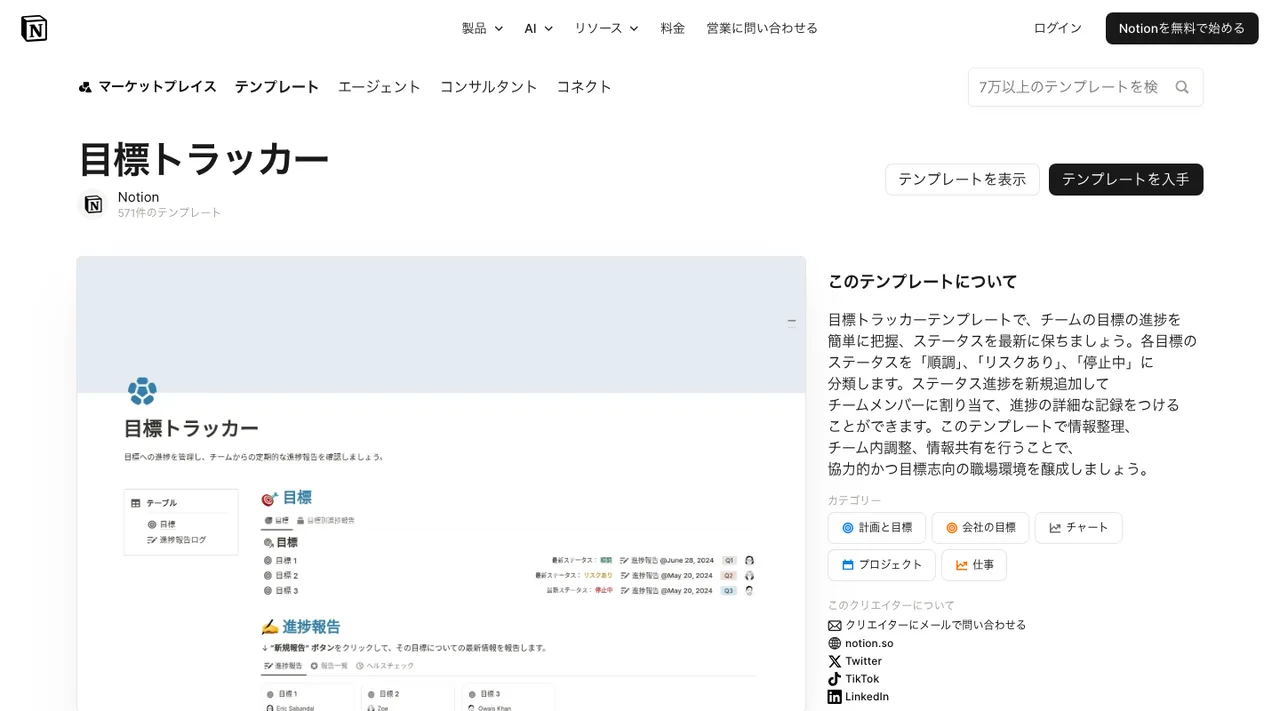
Task: Click the email envelope icon
Action: coord(835,625)
